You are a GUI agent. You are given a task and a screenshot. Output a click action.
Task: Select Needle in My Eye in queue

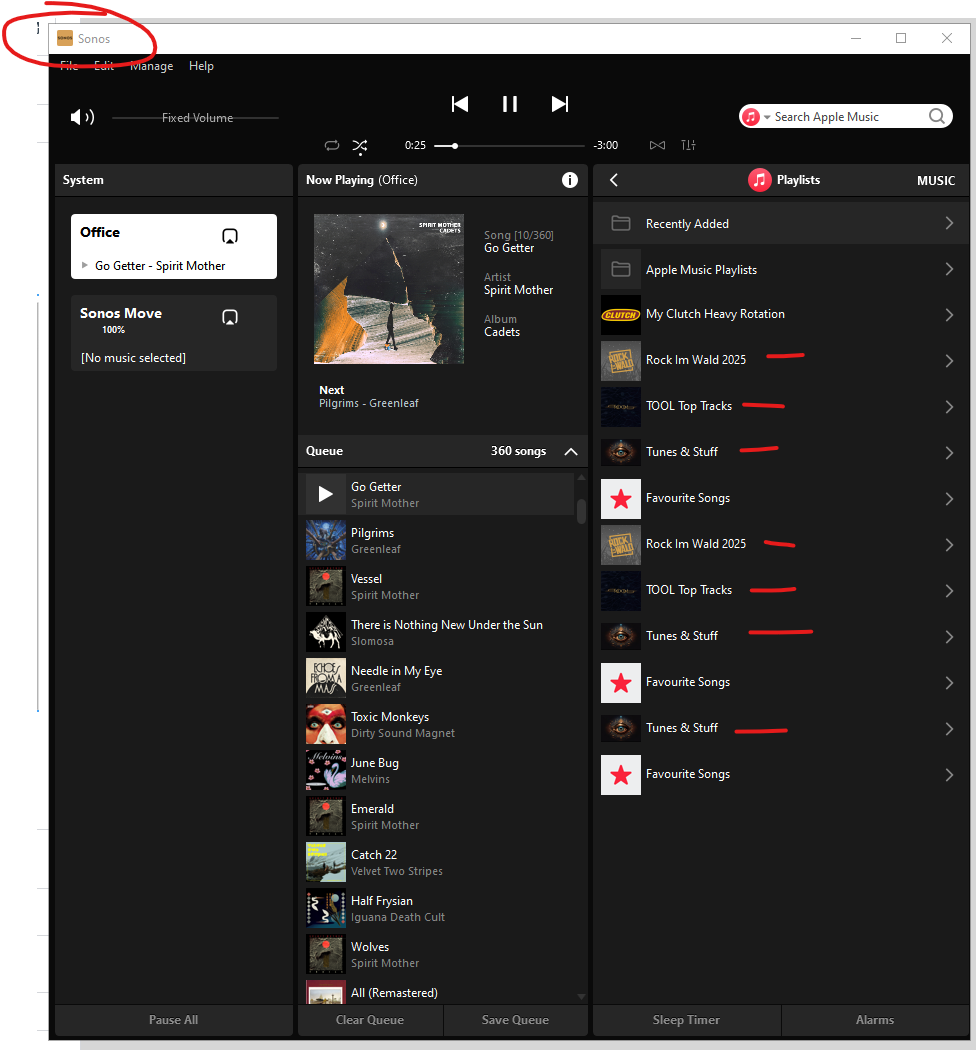440,678
